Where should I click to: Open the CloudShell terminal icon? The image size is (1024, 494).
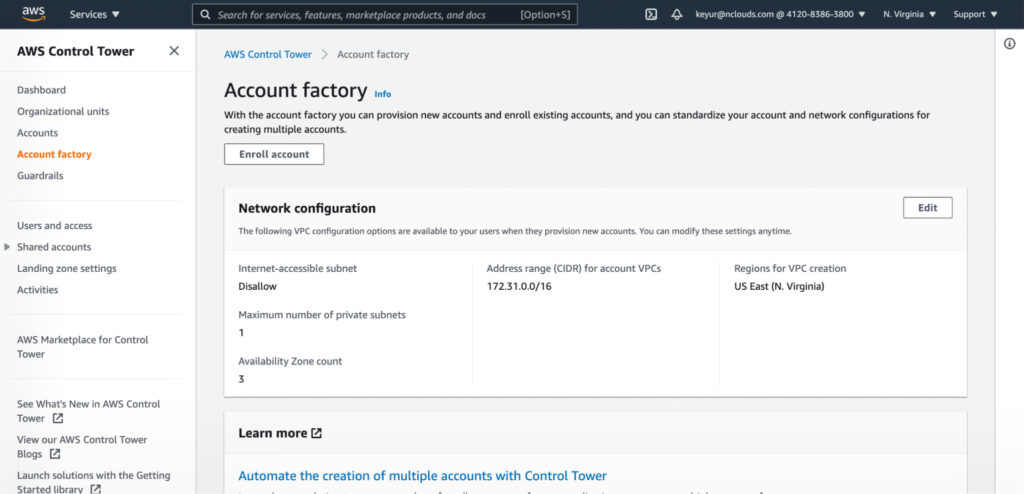(x=650, y=14)
